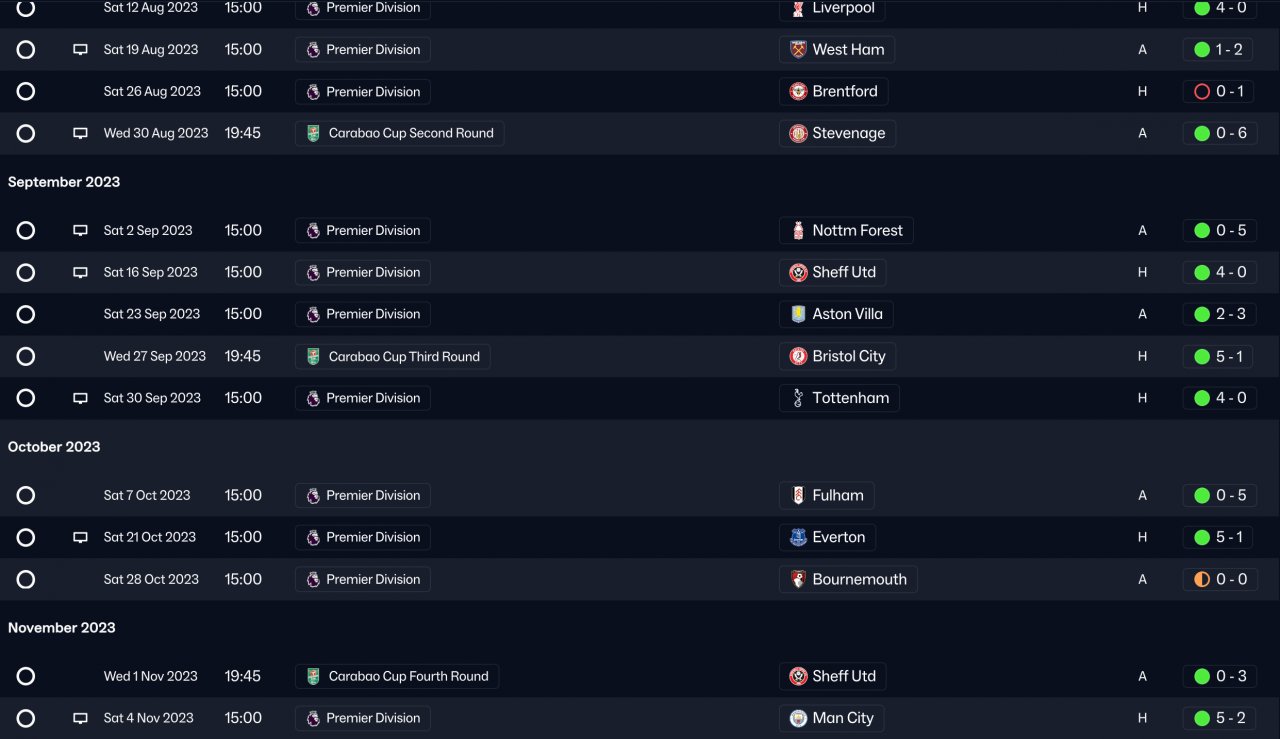
Task: View the 0 - 0 Bournemouth draw result
Action: point(1221,580)
